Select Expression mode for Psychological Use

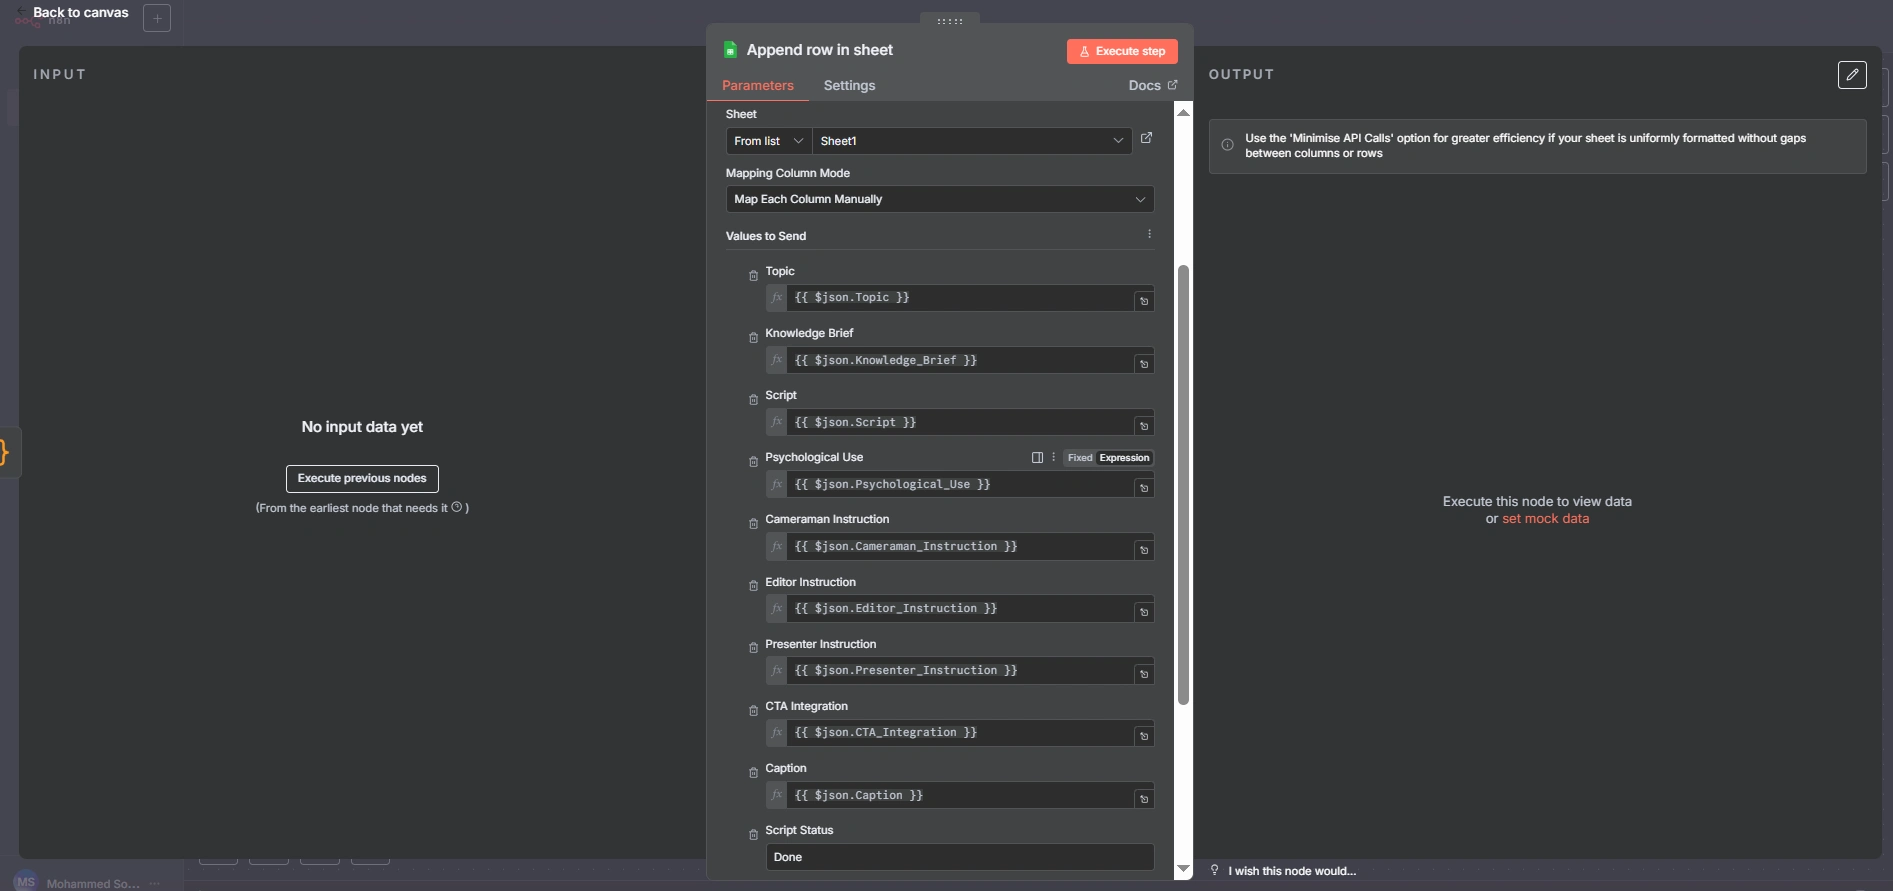[x=1124, y=458]
